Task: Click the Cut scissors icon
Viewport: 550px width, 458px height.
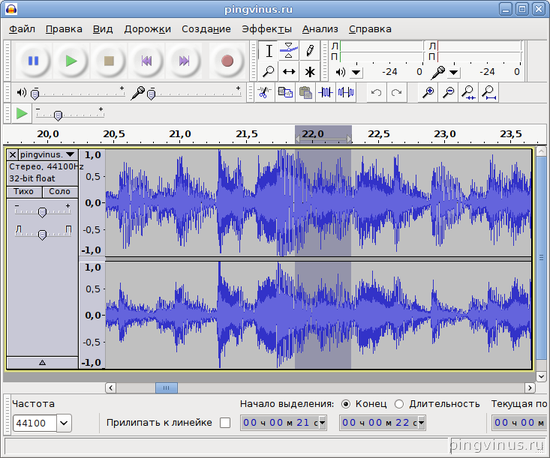Action: [264, 93]
